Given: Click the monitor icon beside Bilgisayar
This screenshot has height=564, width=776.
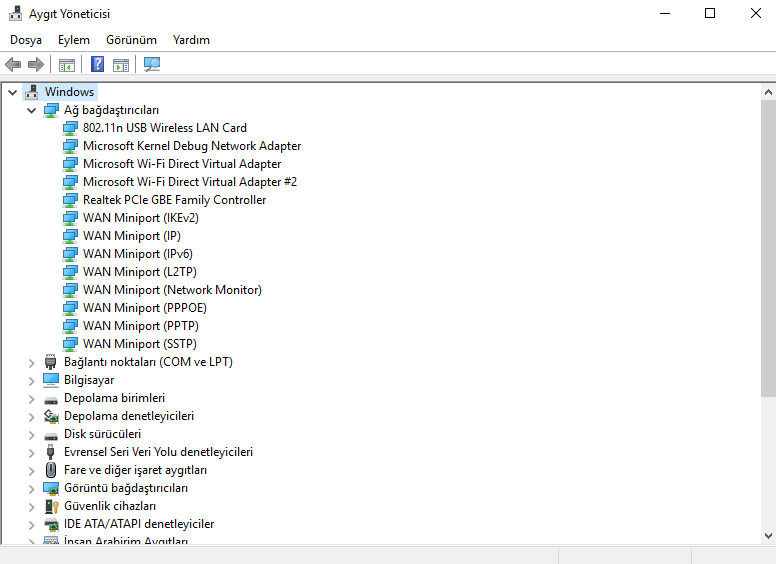Looking at the screenshot, I should click(50, 380).
